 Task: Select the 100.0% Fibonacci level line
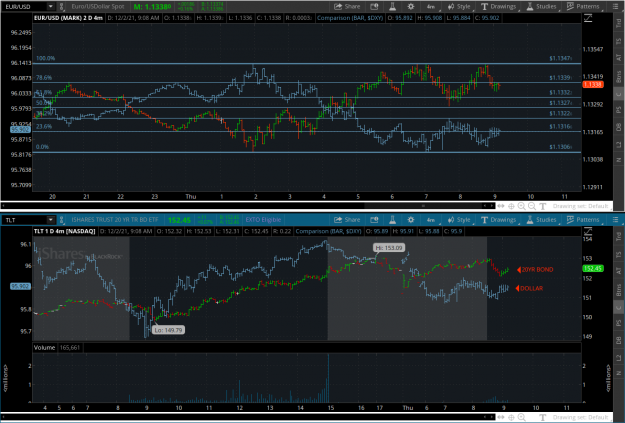click(x=307, y=63)
